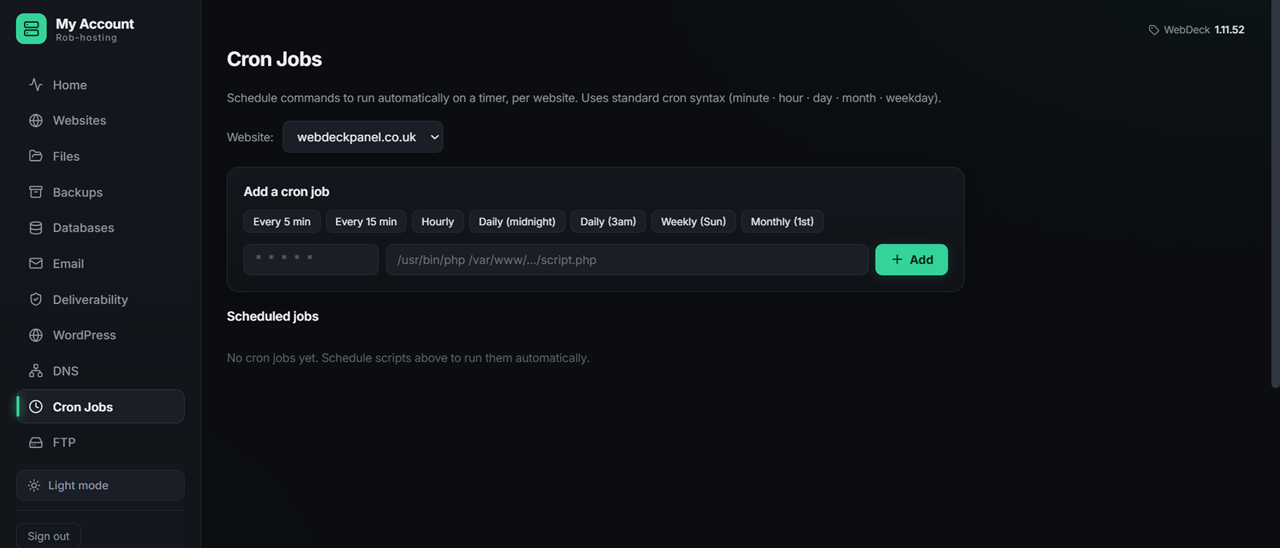Click the Cron Jobs clock icon
1280x548 pixels.
point(36,407)
